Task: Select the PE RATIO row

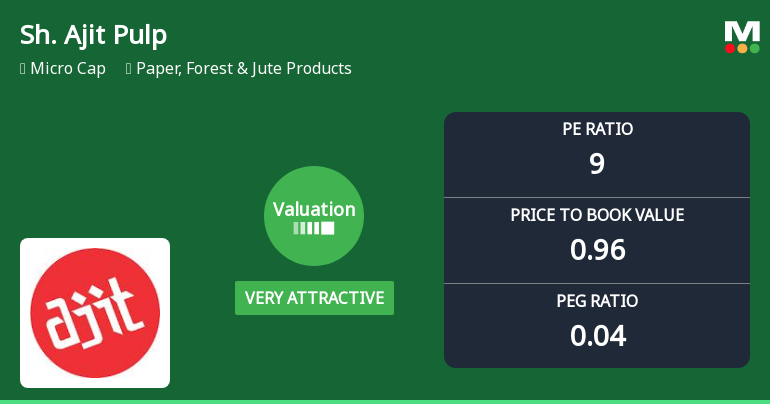Action: [x=597, y=155]
